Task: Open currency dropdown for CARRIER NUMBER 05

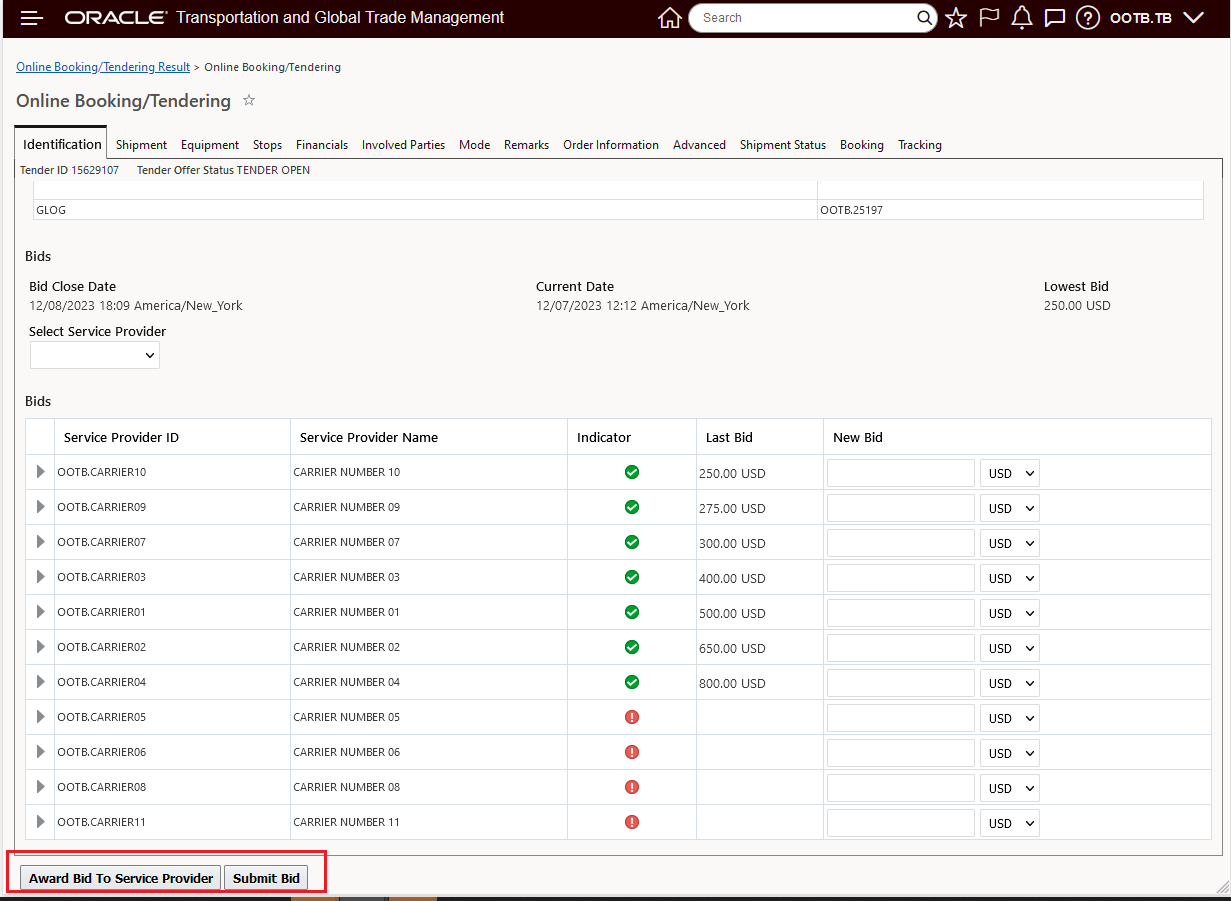Action: [x=1010, y=718]
